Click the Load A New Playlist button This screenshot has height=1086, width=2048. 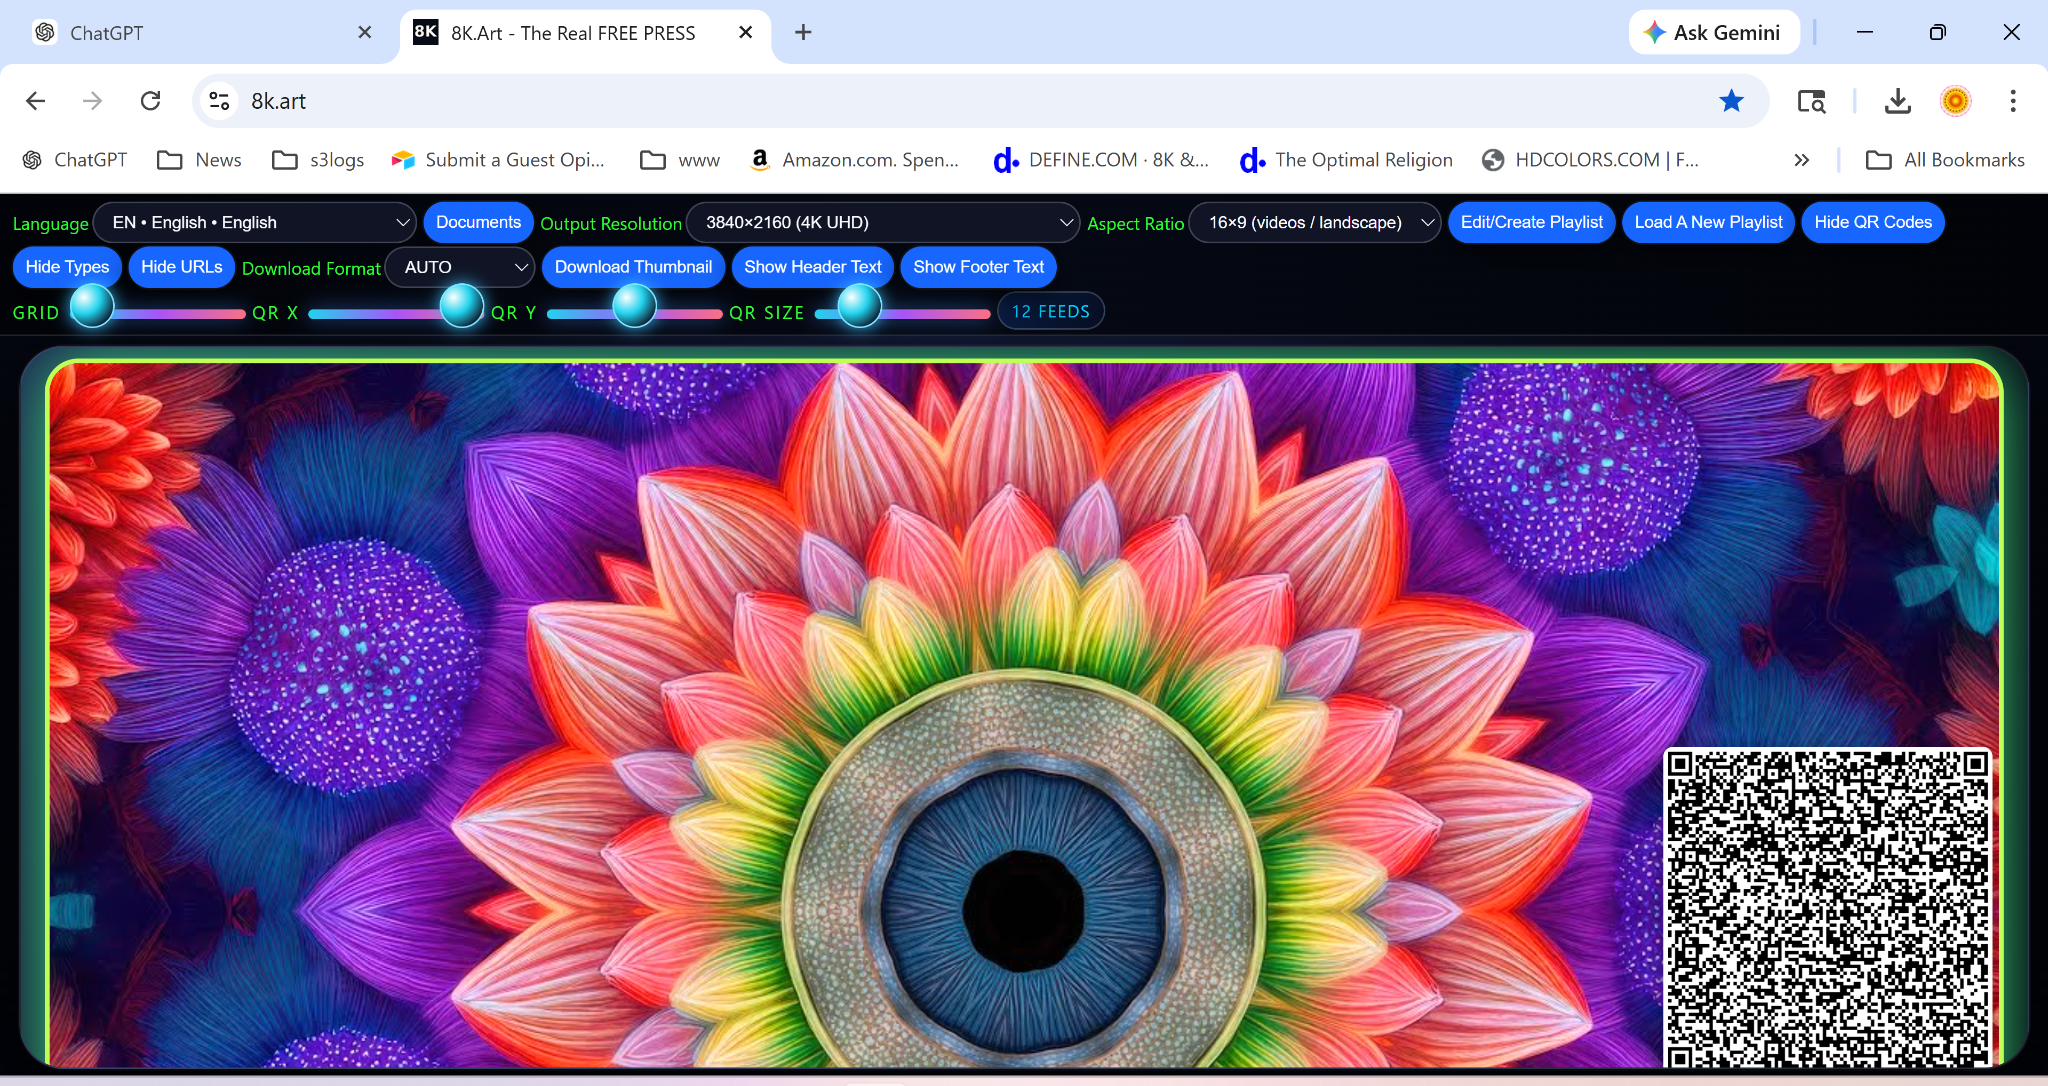coord(1708,222)
